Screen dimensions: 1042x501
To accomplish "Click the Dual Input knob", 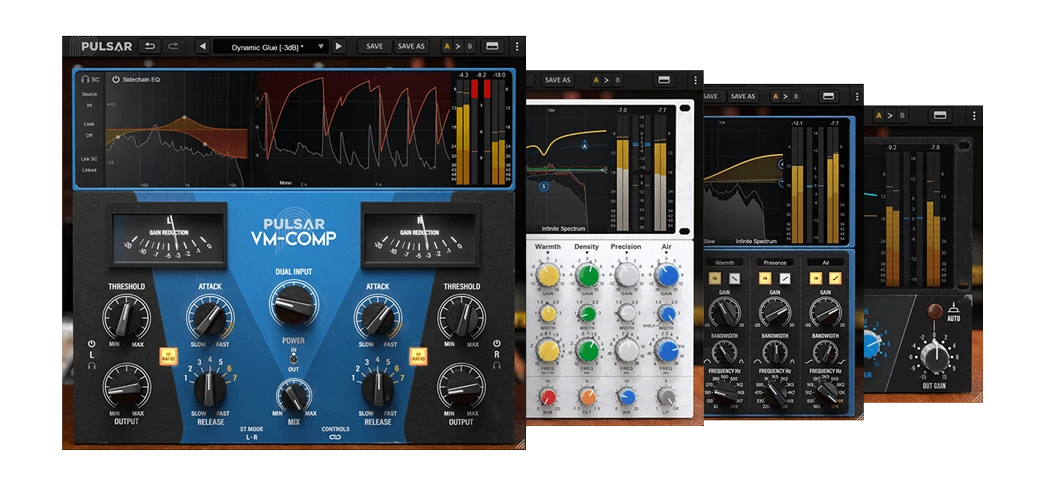I will coord(293,298).
